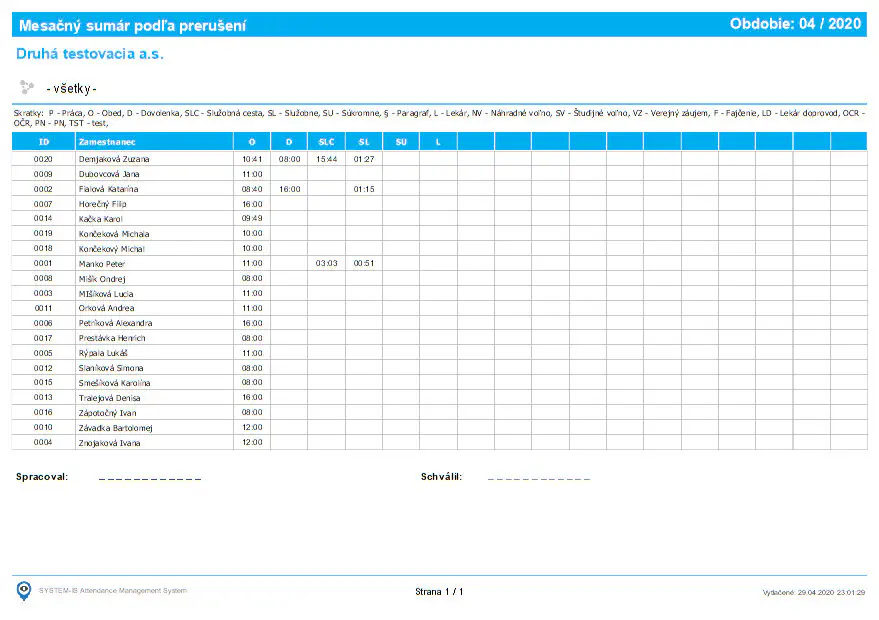Click the D column header
This screenshot has height=620, width=879.
(289, 142)
